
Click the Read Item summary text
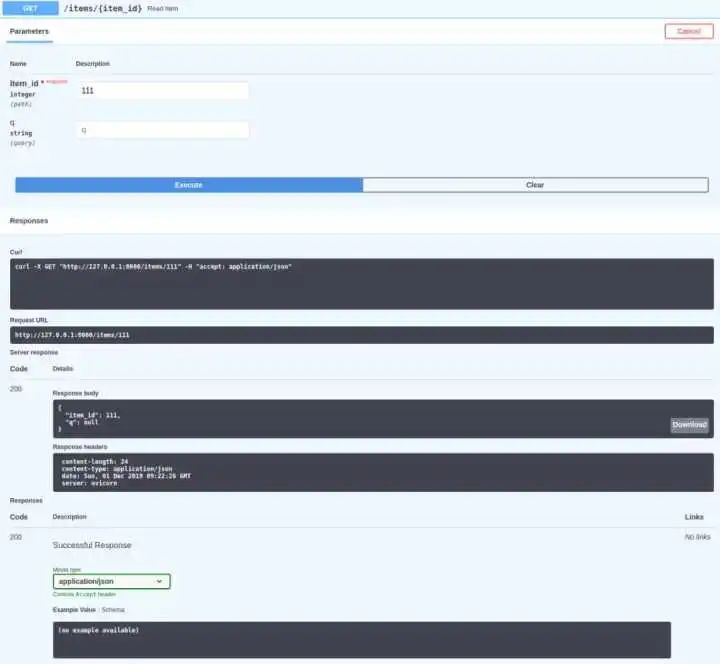pos(163,9)
